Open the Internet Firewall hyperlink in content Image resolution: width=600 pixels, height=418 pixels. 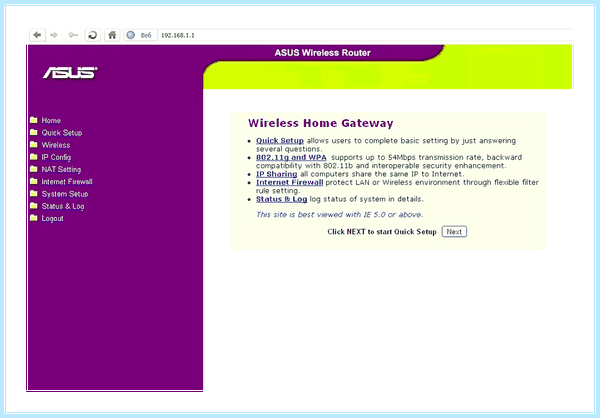pos(290,183)
